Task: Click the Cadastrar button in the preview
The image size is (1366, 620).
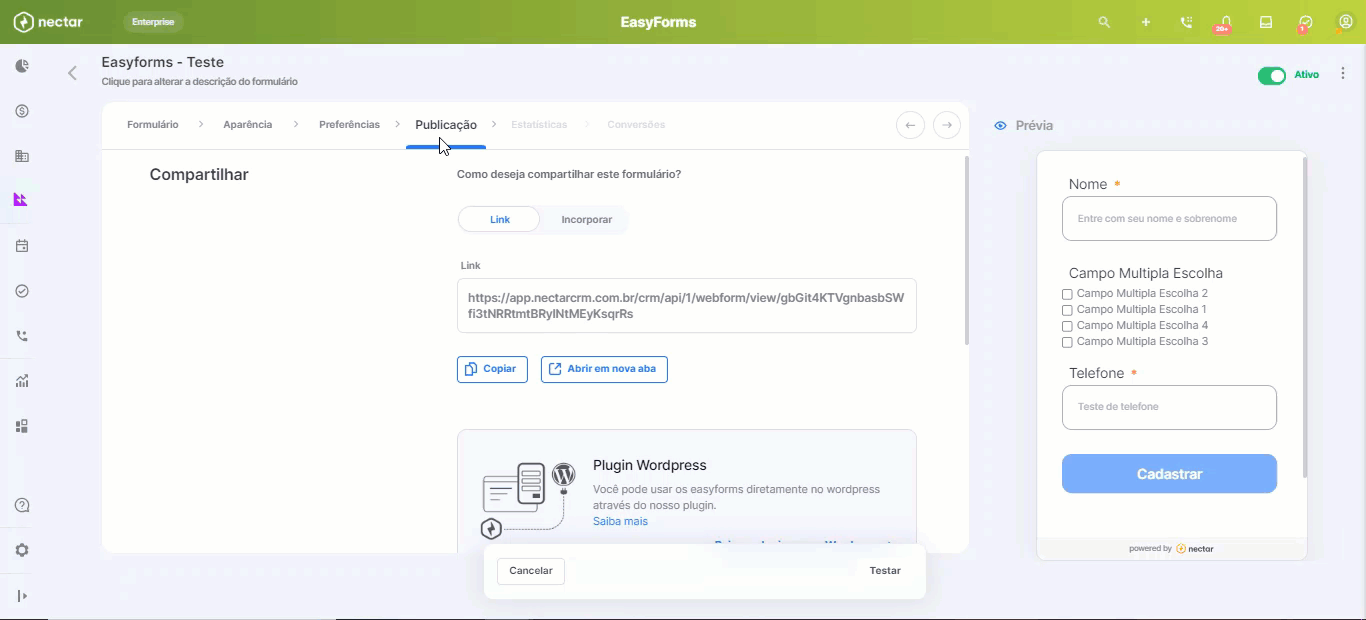Action: point(1169,474)
